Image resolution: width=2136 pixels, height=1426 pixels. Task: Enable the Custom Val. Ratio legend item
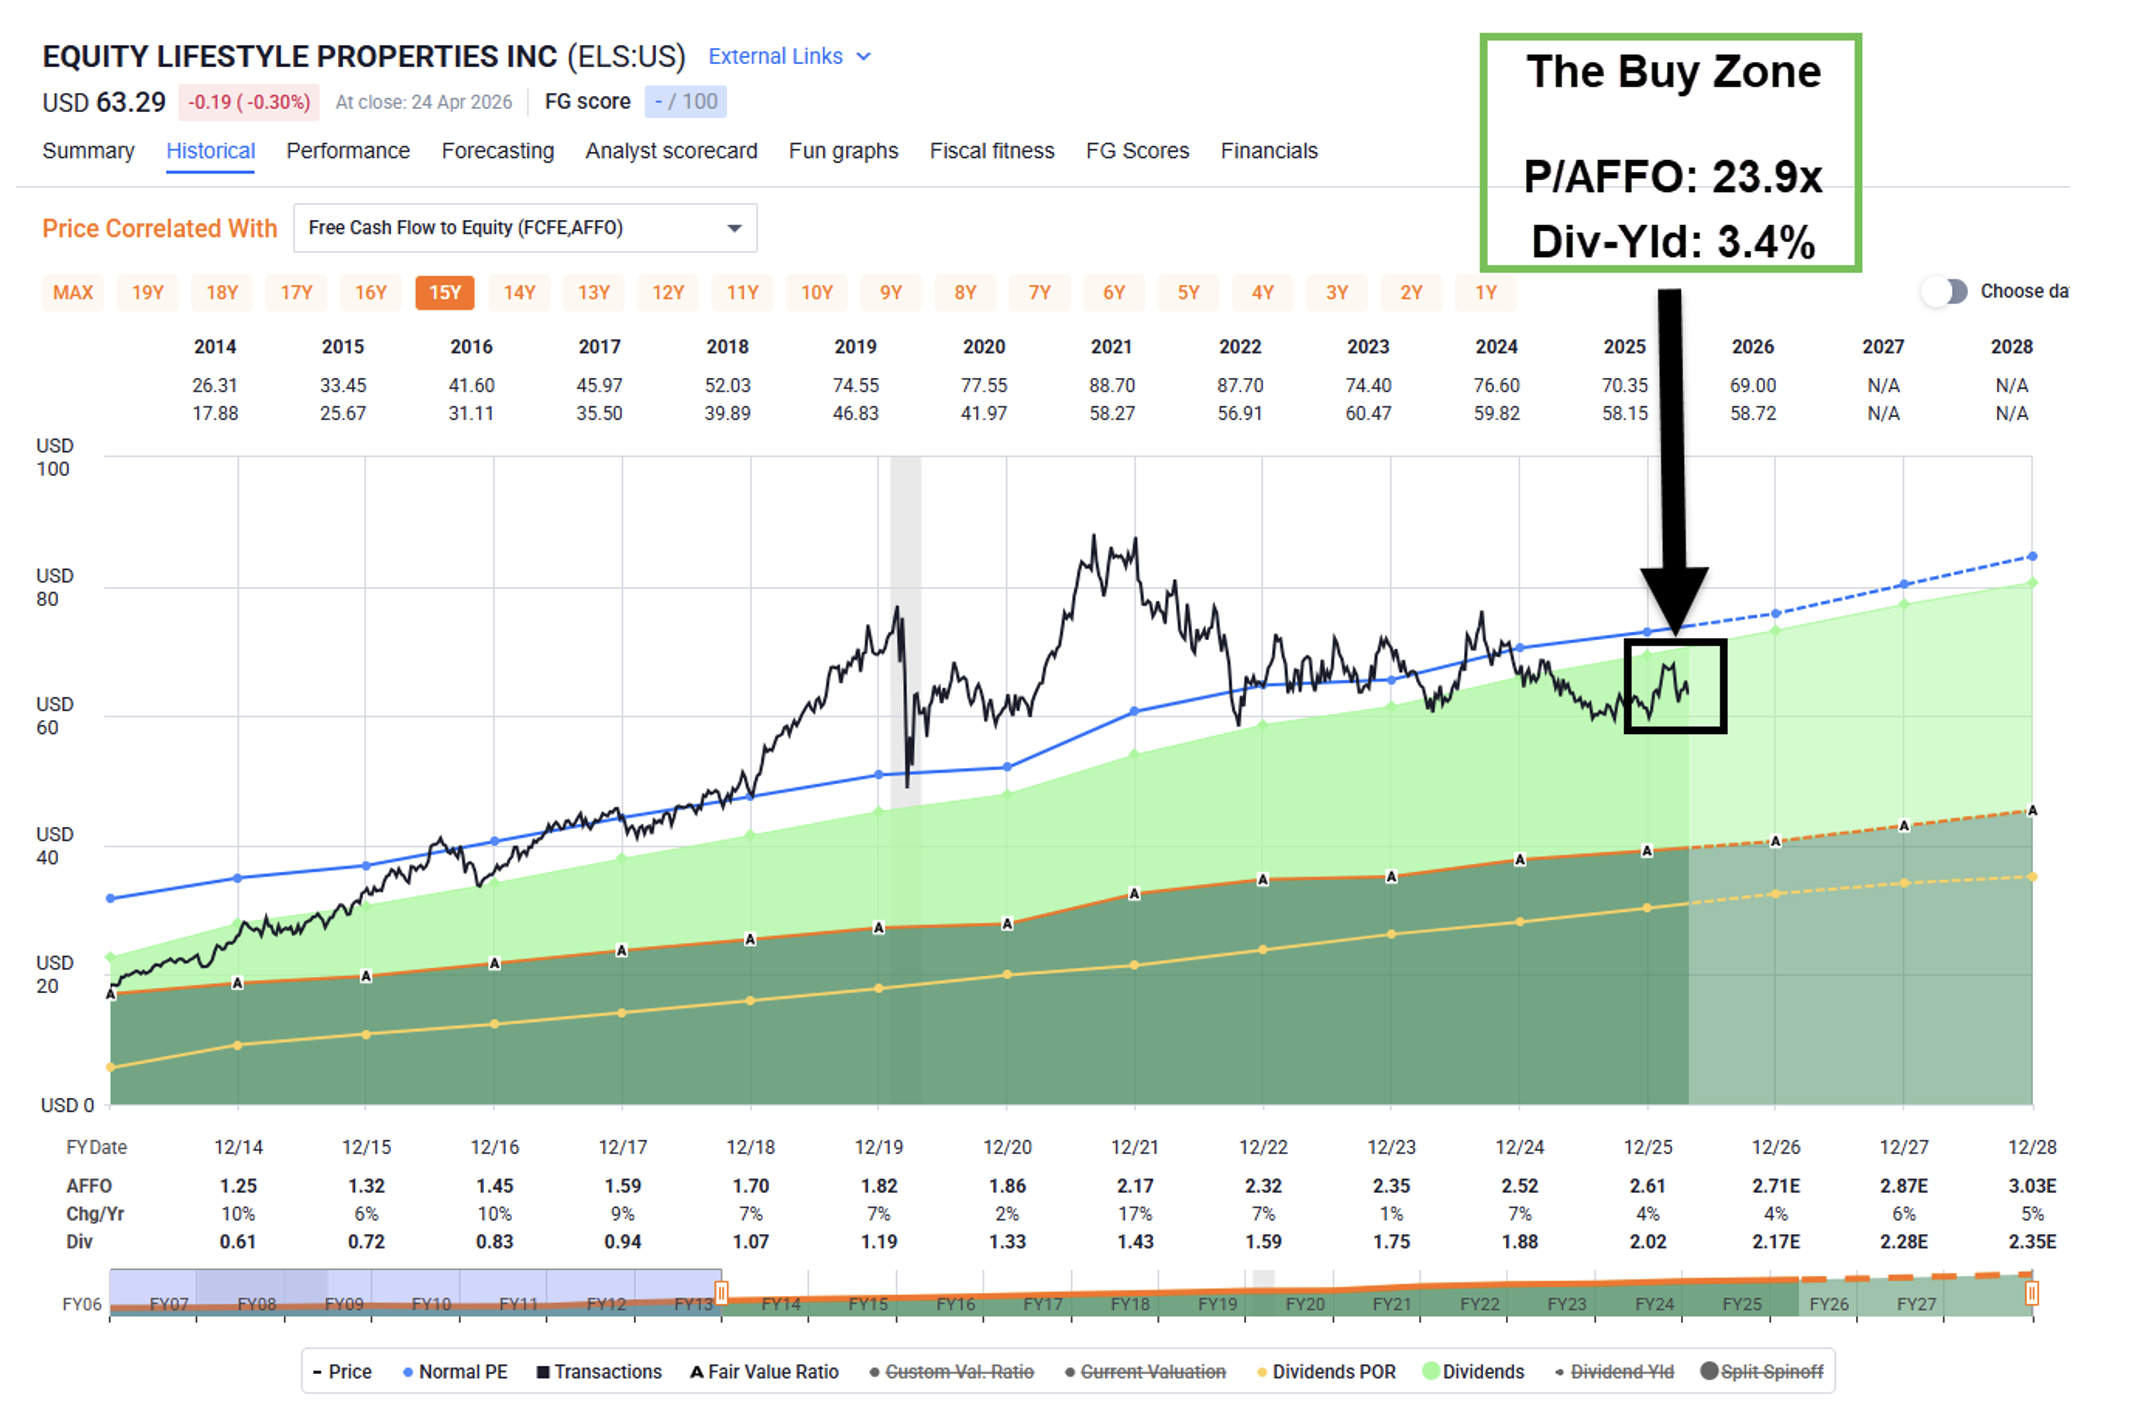click(958, 1372)
